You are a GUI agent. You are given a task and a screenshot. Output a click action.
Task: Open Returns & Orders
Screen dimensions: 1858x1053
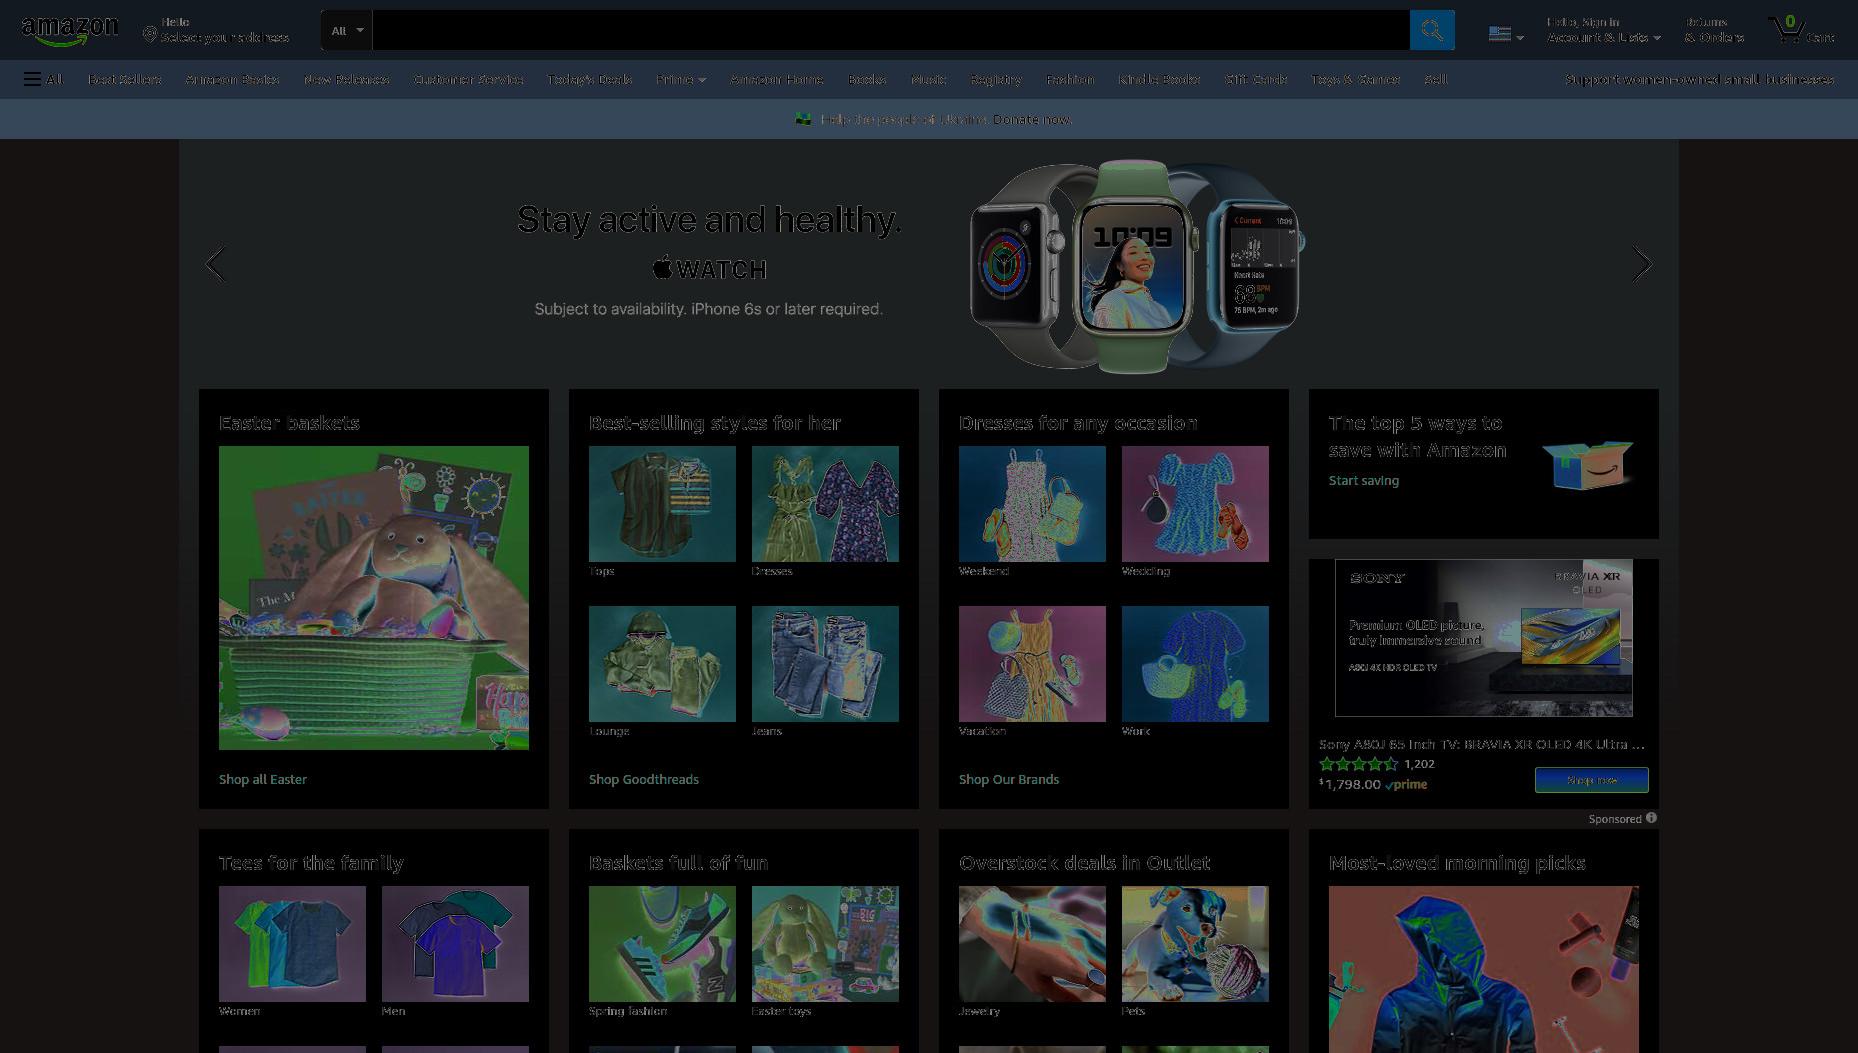pos(1714,30)
